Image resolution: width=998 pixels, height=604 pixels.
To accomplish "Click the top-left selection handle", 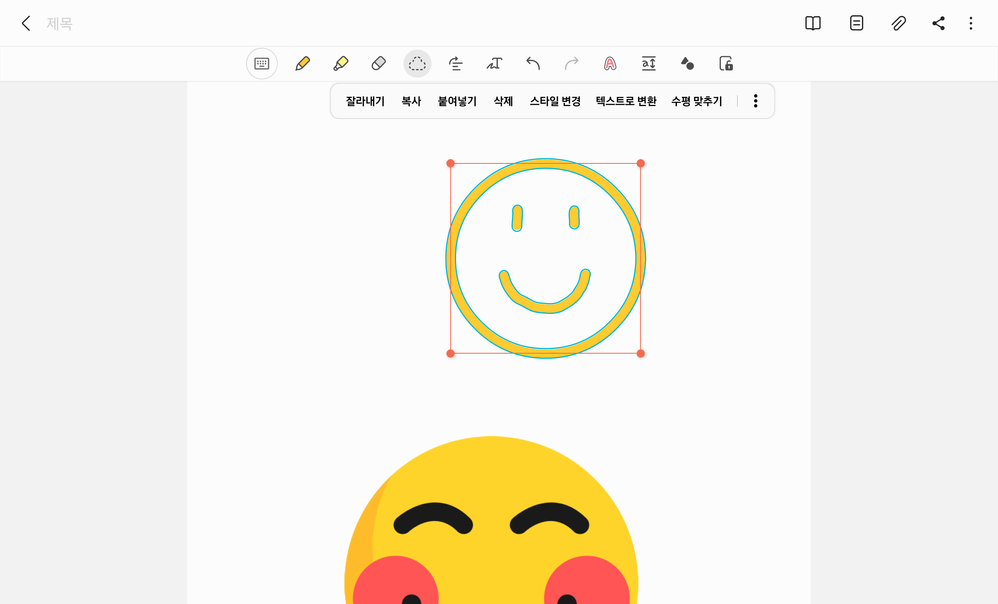I will tap(451, 164).
